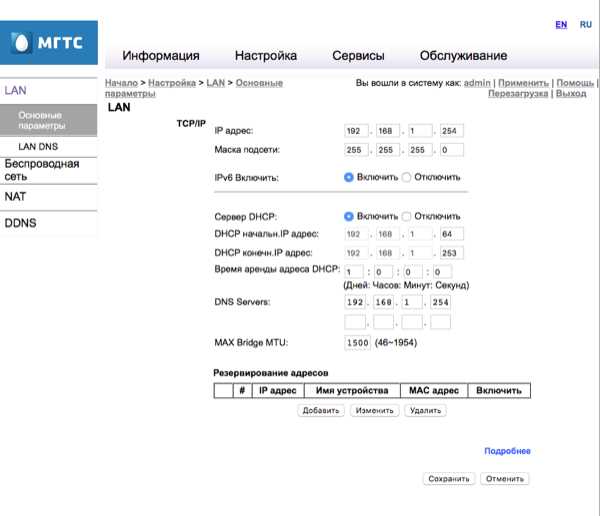Click the MAX Bridge MTU field
Screen dimensions: 600x516
357,343
